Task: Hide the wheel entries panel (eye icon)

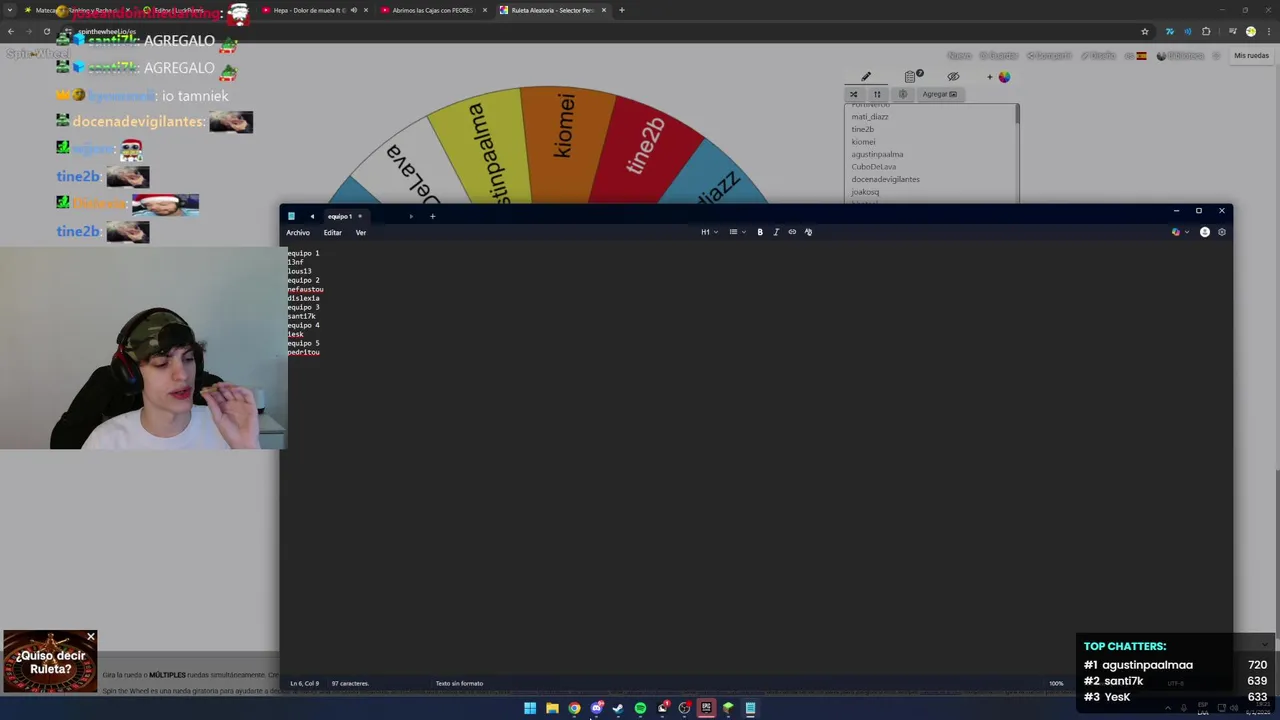Action: (953, 77)
